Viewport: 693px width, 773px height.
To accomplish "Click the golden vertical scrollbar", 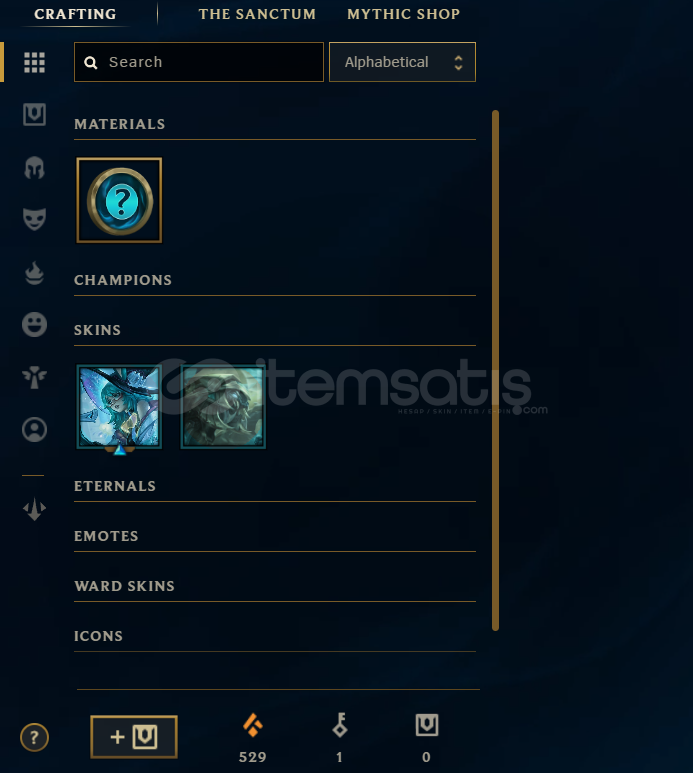I will (x=495, y=370).
